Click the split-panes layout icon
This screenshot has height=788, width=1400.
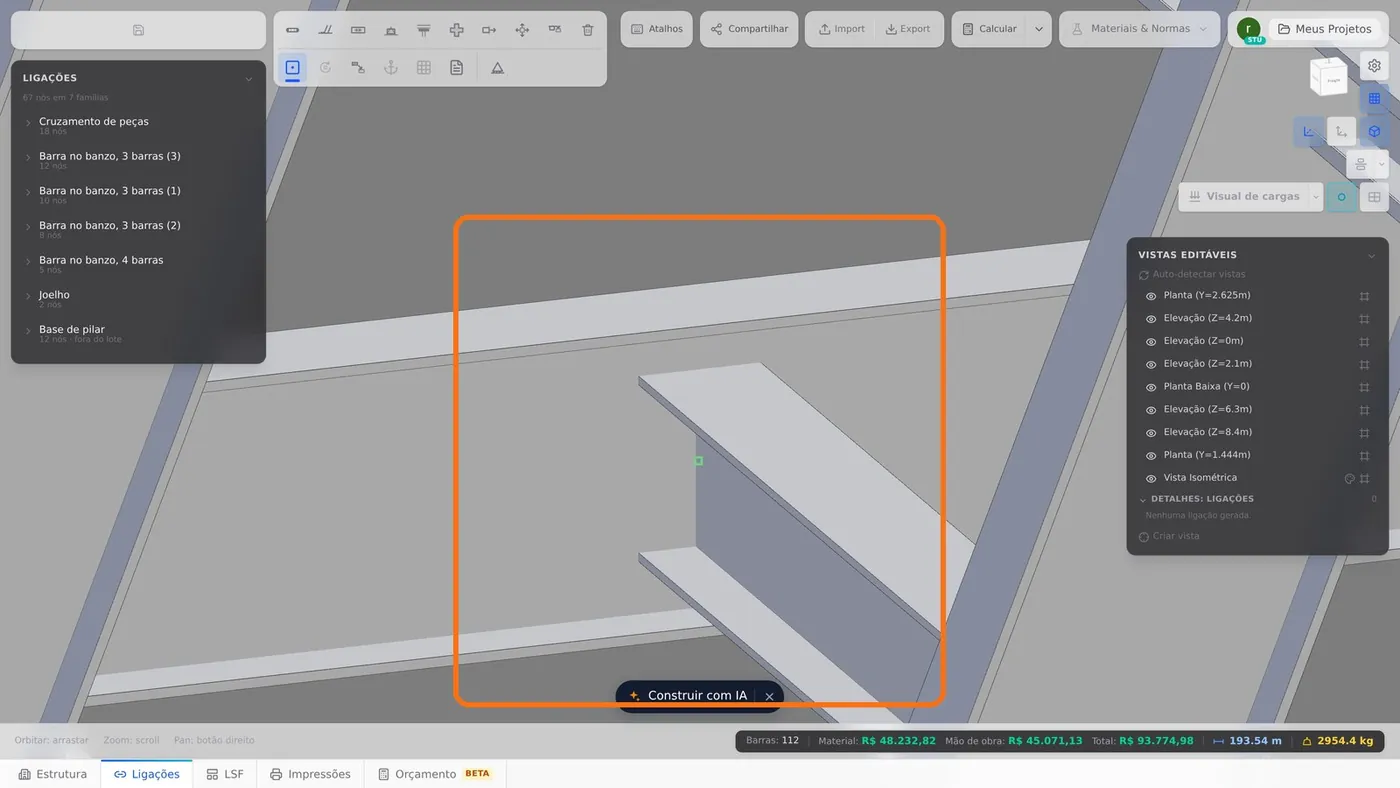[x=1374, y=197]
